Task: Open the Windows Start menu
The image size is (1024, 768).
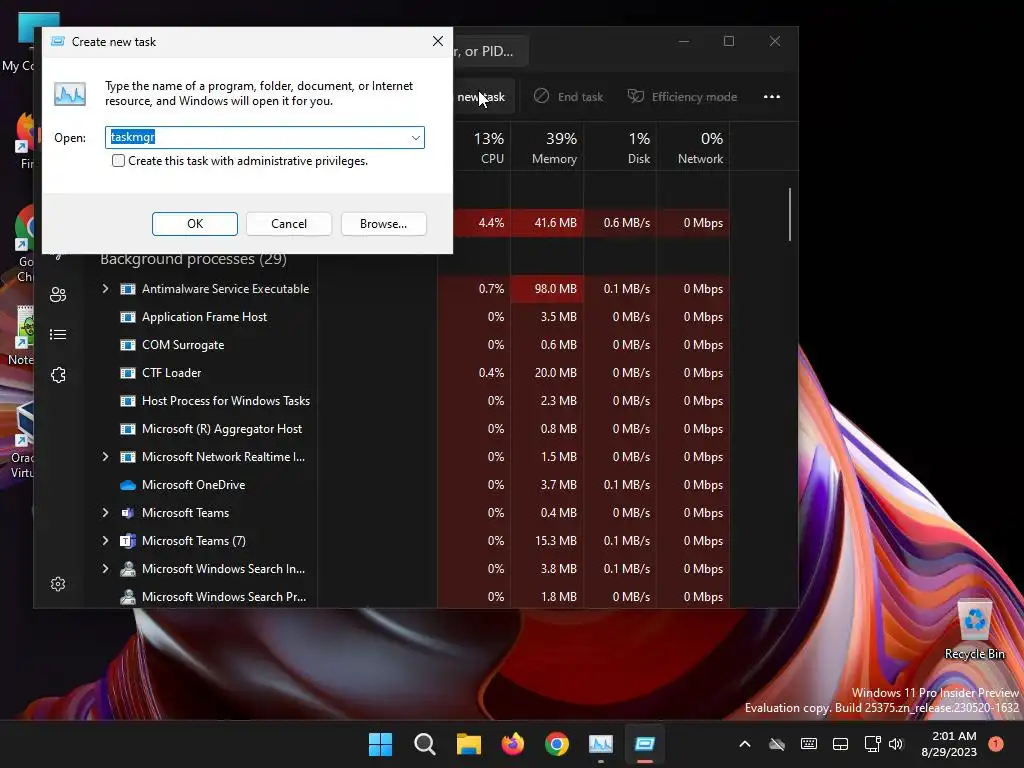Action: [380, 744]
